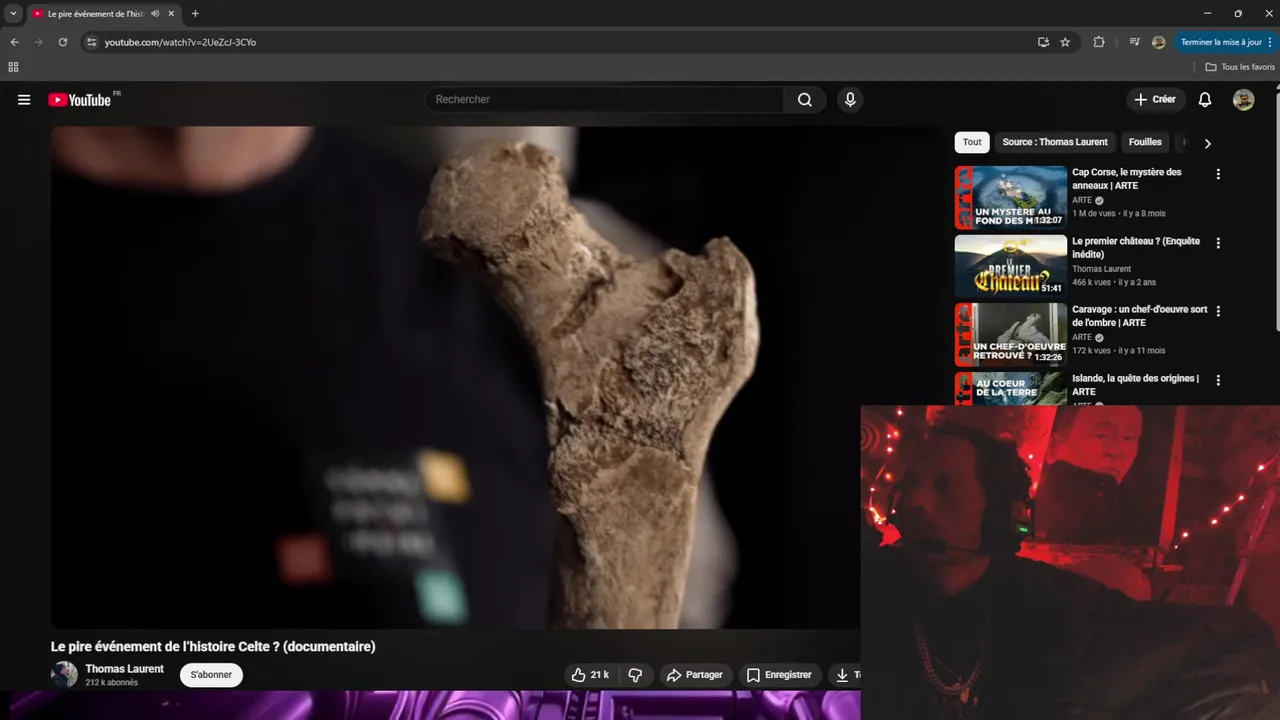Click the video title Le pire événement
This screenshot has height=720, width=1280.
[213, 647]
